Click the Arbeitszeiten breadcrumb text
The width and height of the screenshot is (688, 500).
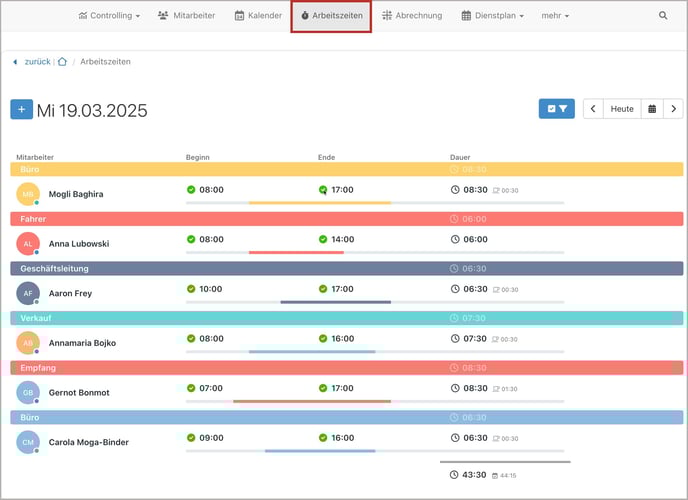coord(105,61)
